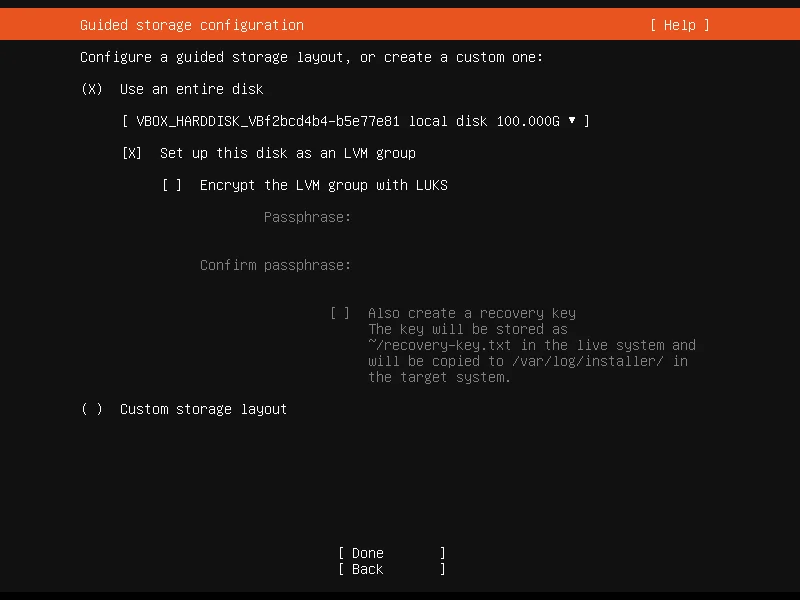Image resolution: width=800 pixels, height=600 pixels.
Task: Click the down arrow beside 100.000G
Action: coord(572,120)
